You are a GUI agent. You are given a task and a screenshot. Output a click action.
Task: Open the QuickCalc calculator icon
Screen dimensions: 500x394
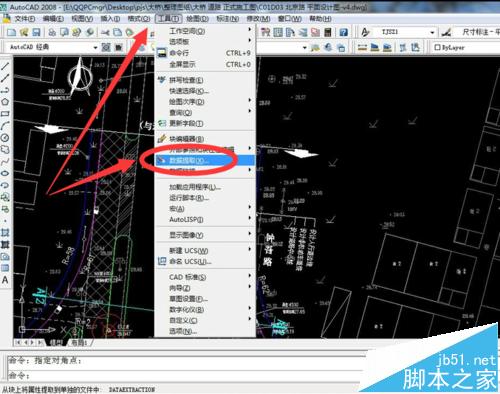(328, 32)
